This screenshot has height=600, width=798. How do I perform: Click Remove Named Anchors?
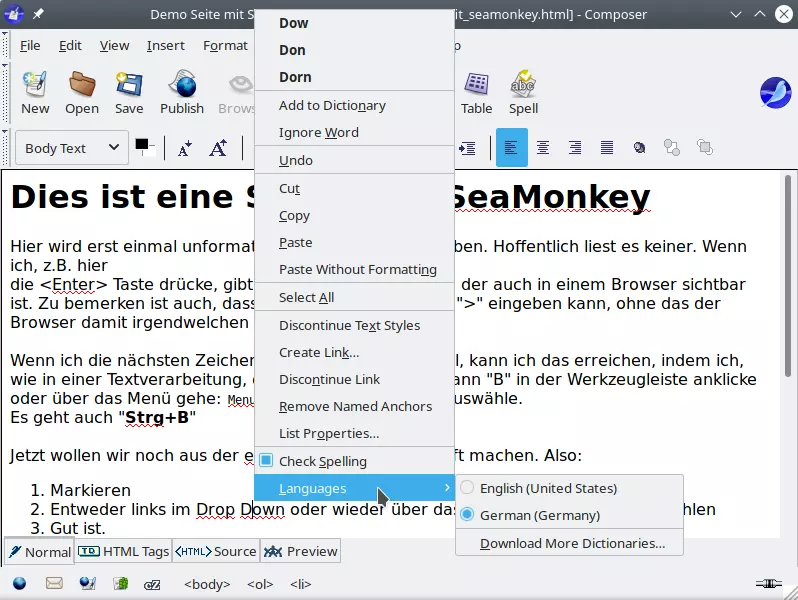[x=354, y=406]
